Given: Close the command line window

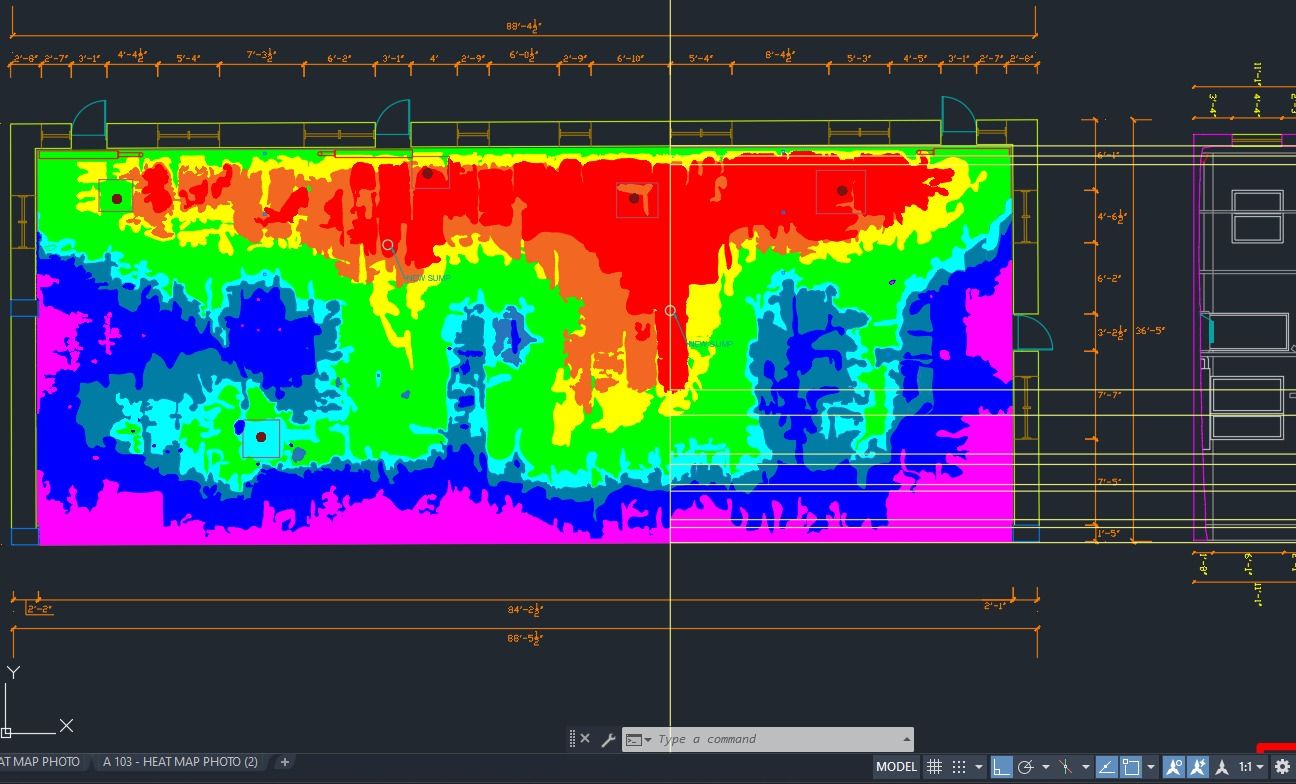Looking at the screenshot, I should point(585,740).
